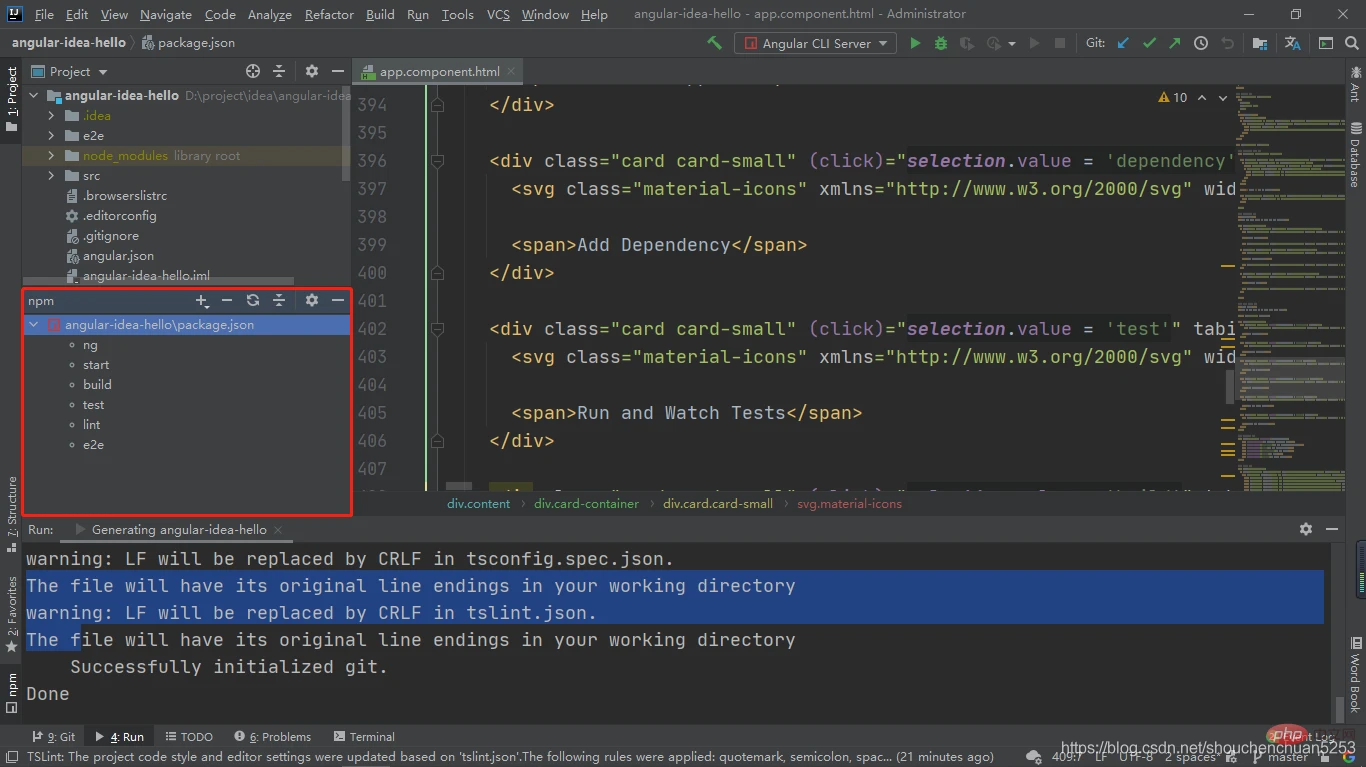Open Search Everywhere magnifier icon
The width and height of the screenshot is (1366, 767).
click(x=1352, y=43)
